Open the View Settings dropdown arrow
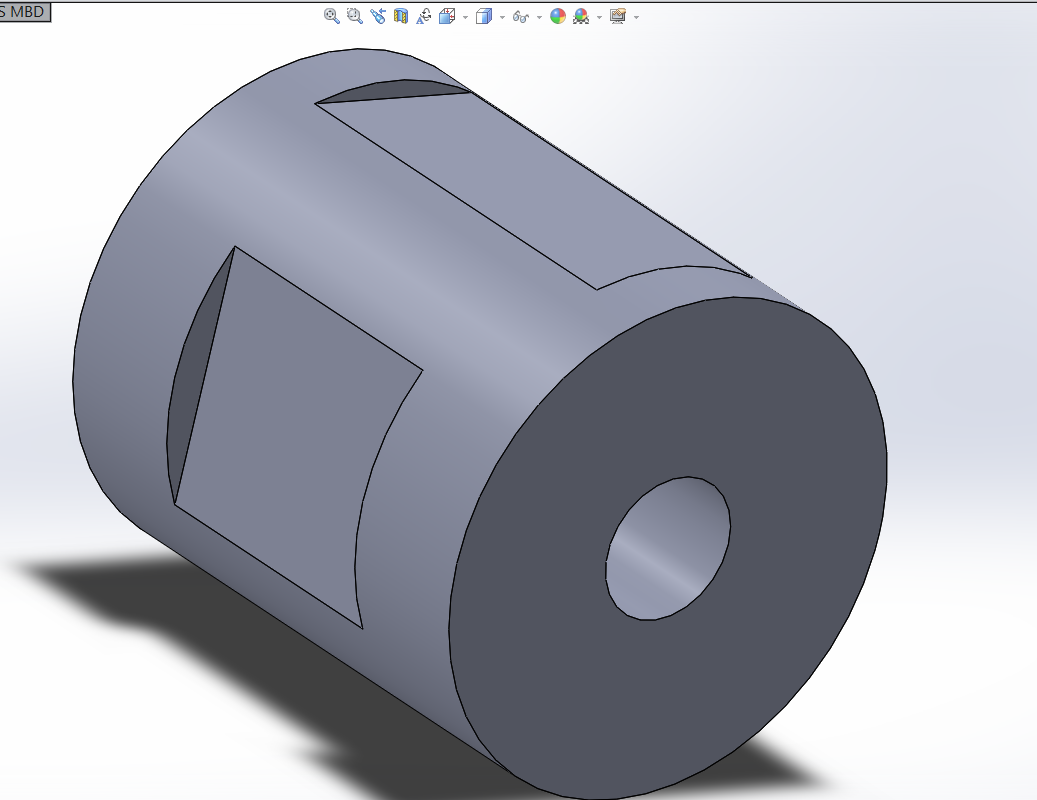 click(636, 17)
